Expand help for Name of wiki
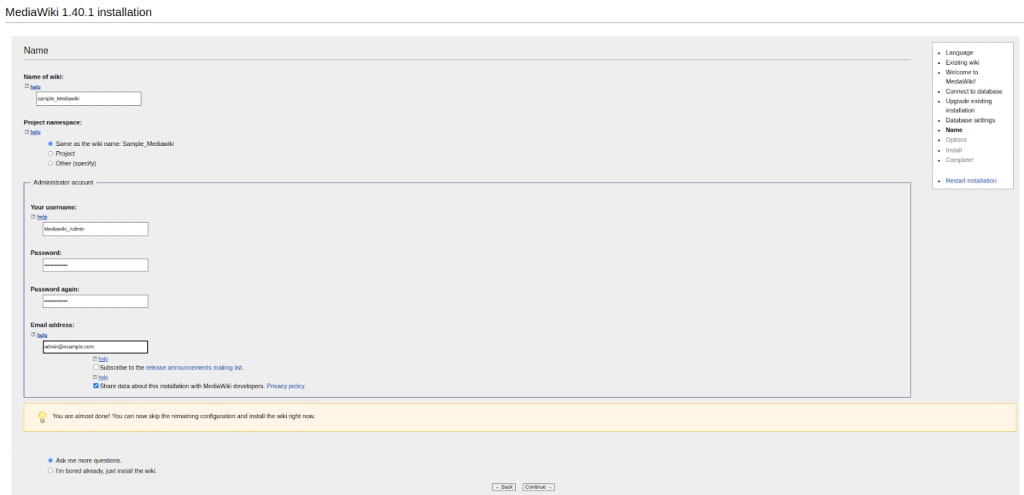The width and height of the screenshot is (1024, 495). [x=35, y=86]
